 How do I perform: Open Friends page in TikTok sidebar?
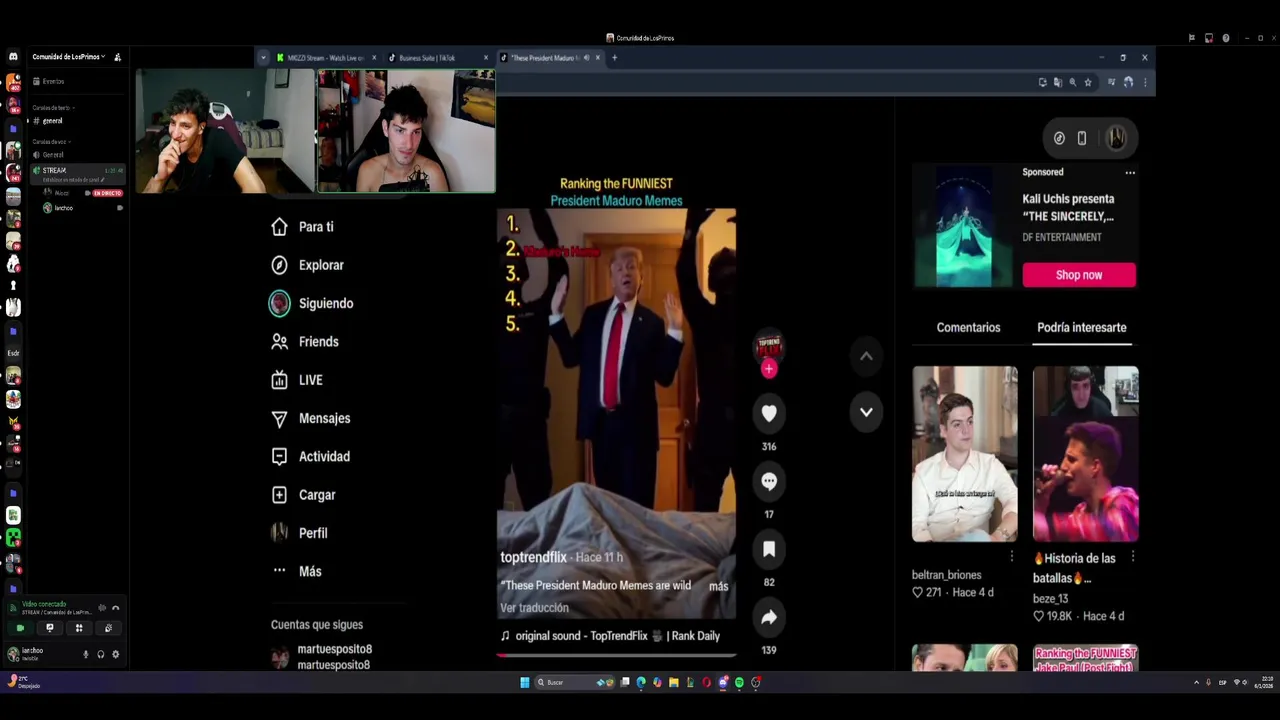pos(305,342)
